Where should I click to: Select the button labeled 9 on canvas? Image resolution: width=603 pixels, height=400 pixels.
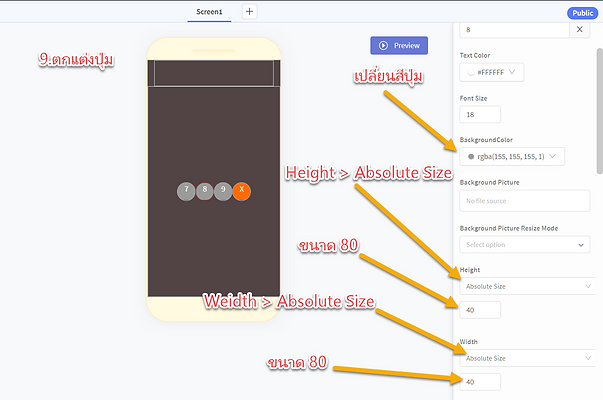(x=223, y=191)
